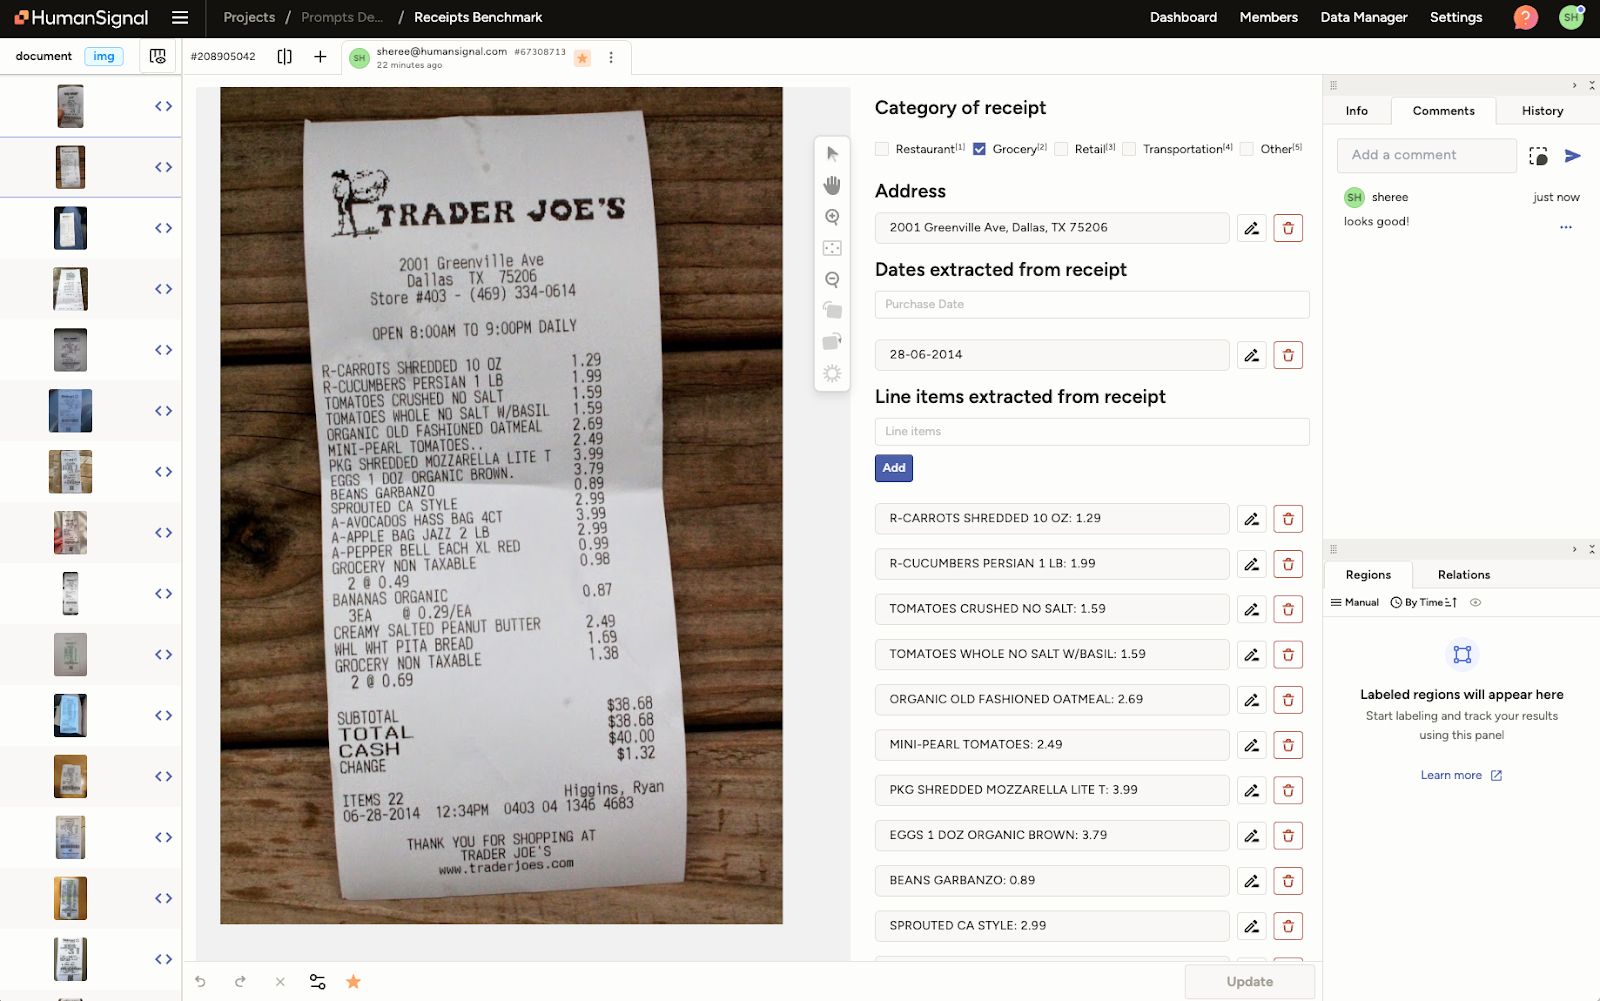The width and height of the screenshot is (1600, 1001).
Task: Open annotation settings sliders icon at bottom
Action: [x=317, y=982]
